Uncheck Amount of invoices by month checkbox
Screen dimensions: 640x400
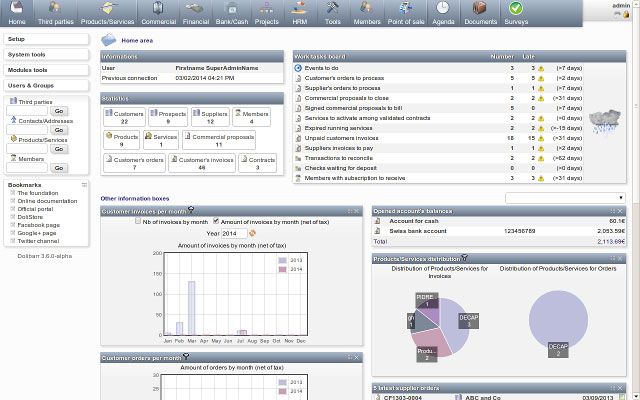(216, 221)
